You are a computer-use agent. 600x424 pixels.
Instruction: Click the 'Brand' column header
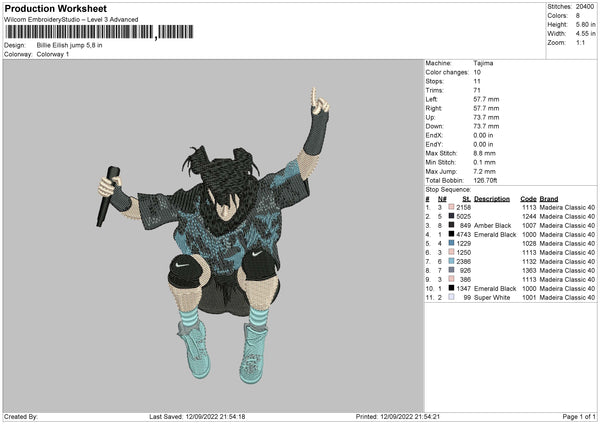click(549, 199)
